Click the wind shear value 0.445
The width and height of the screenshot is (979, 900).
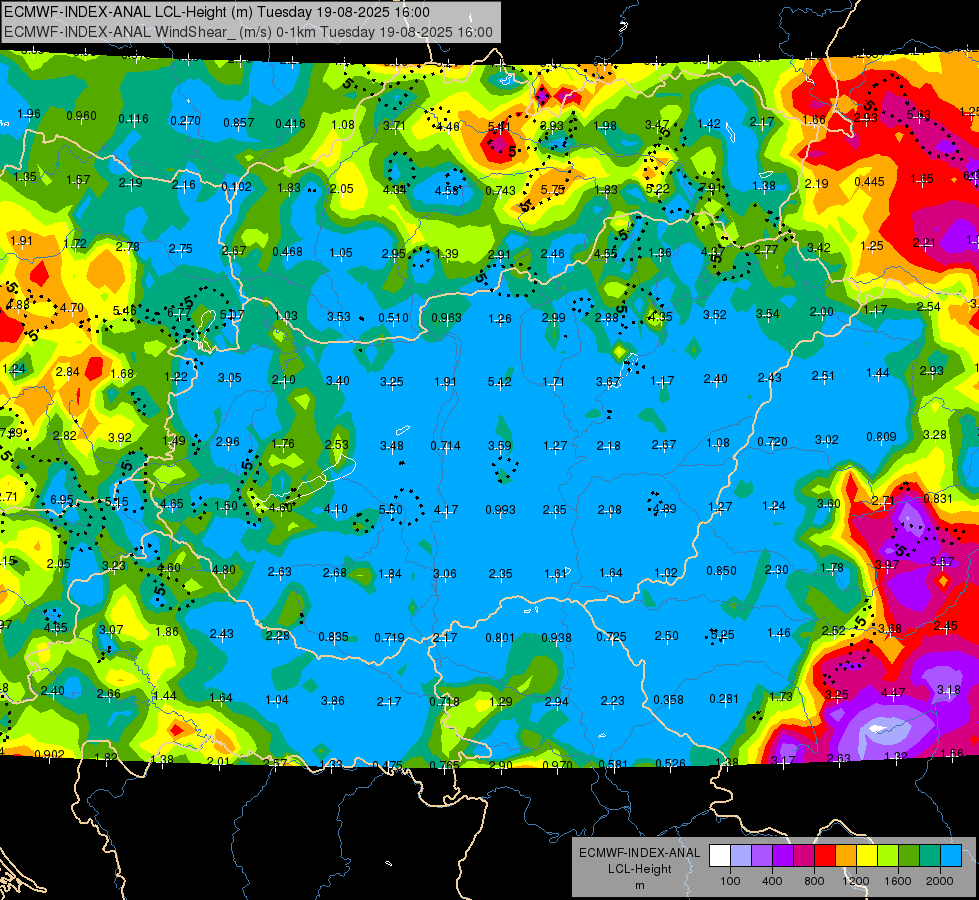[x=869, y=181]
